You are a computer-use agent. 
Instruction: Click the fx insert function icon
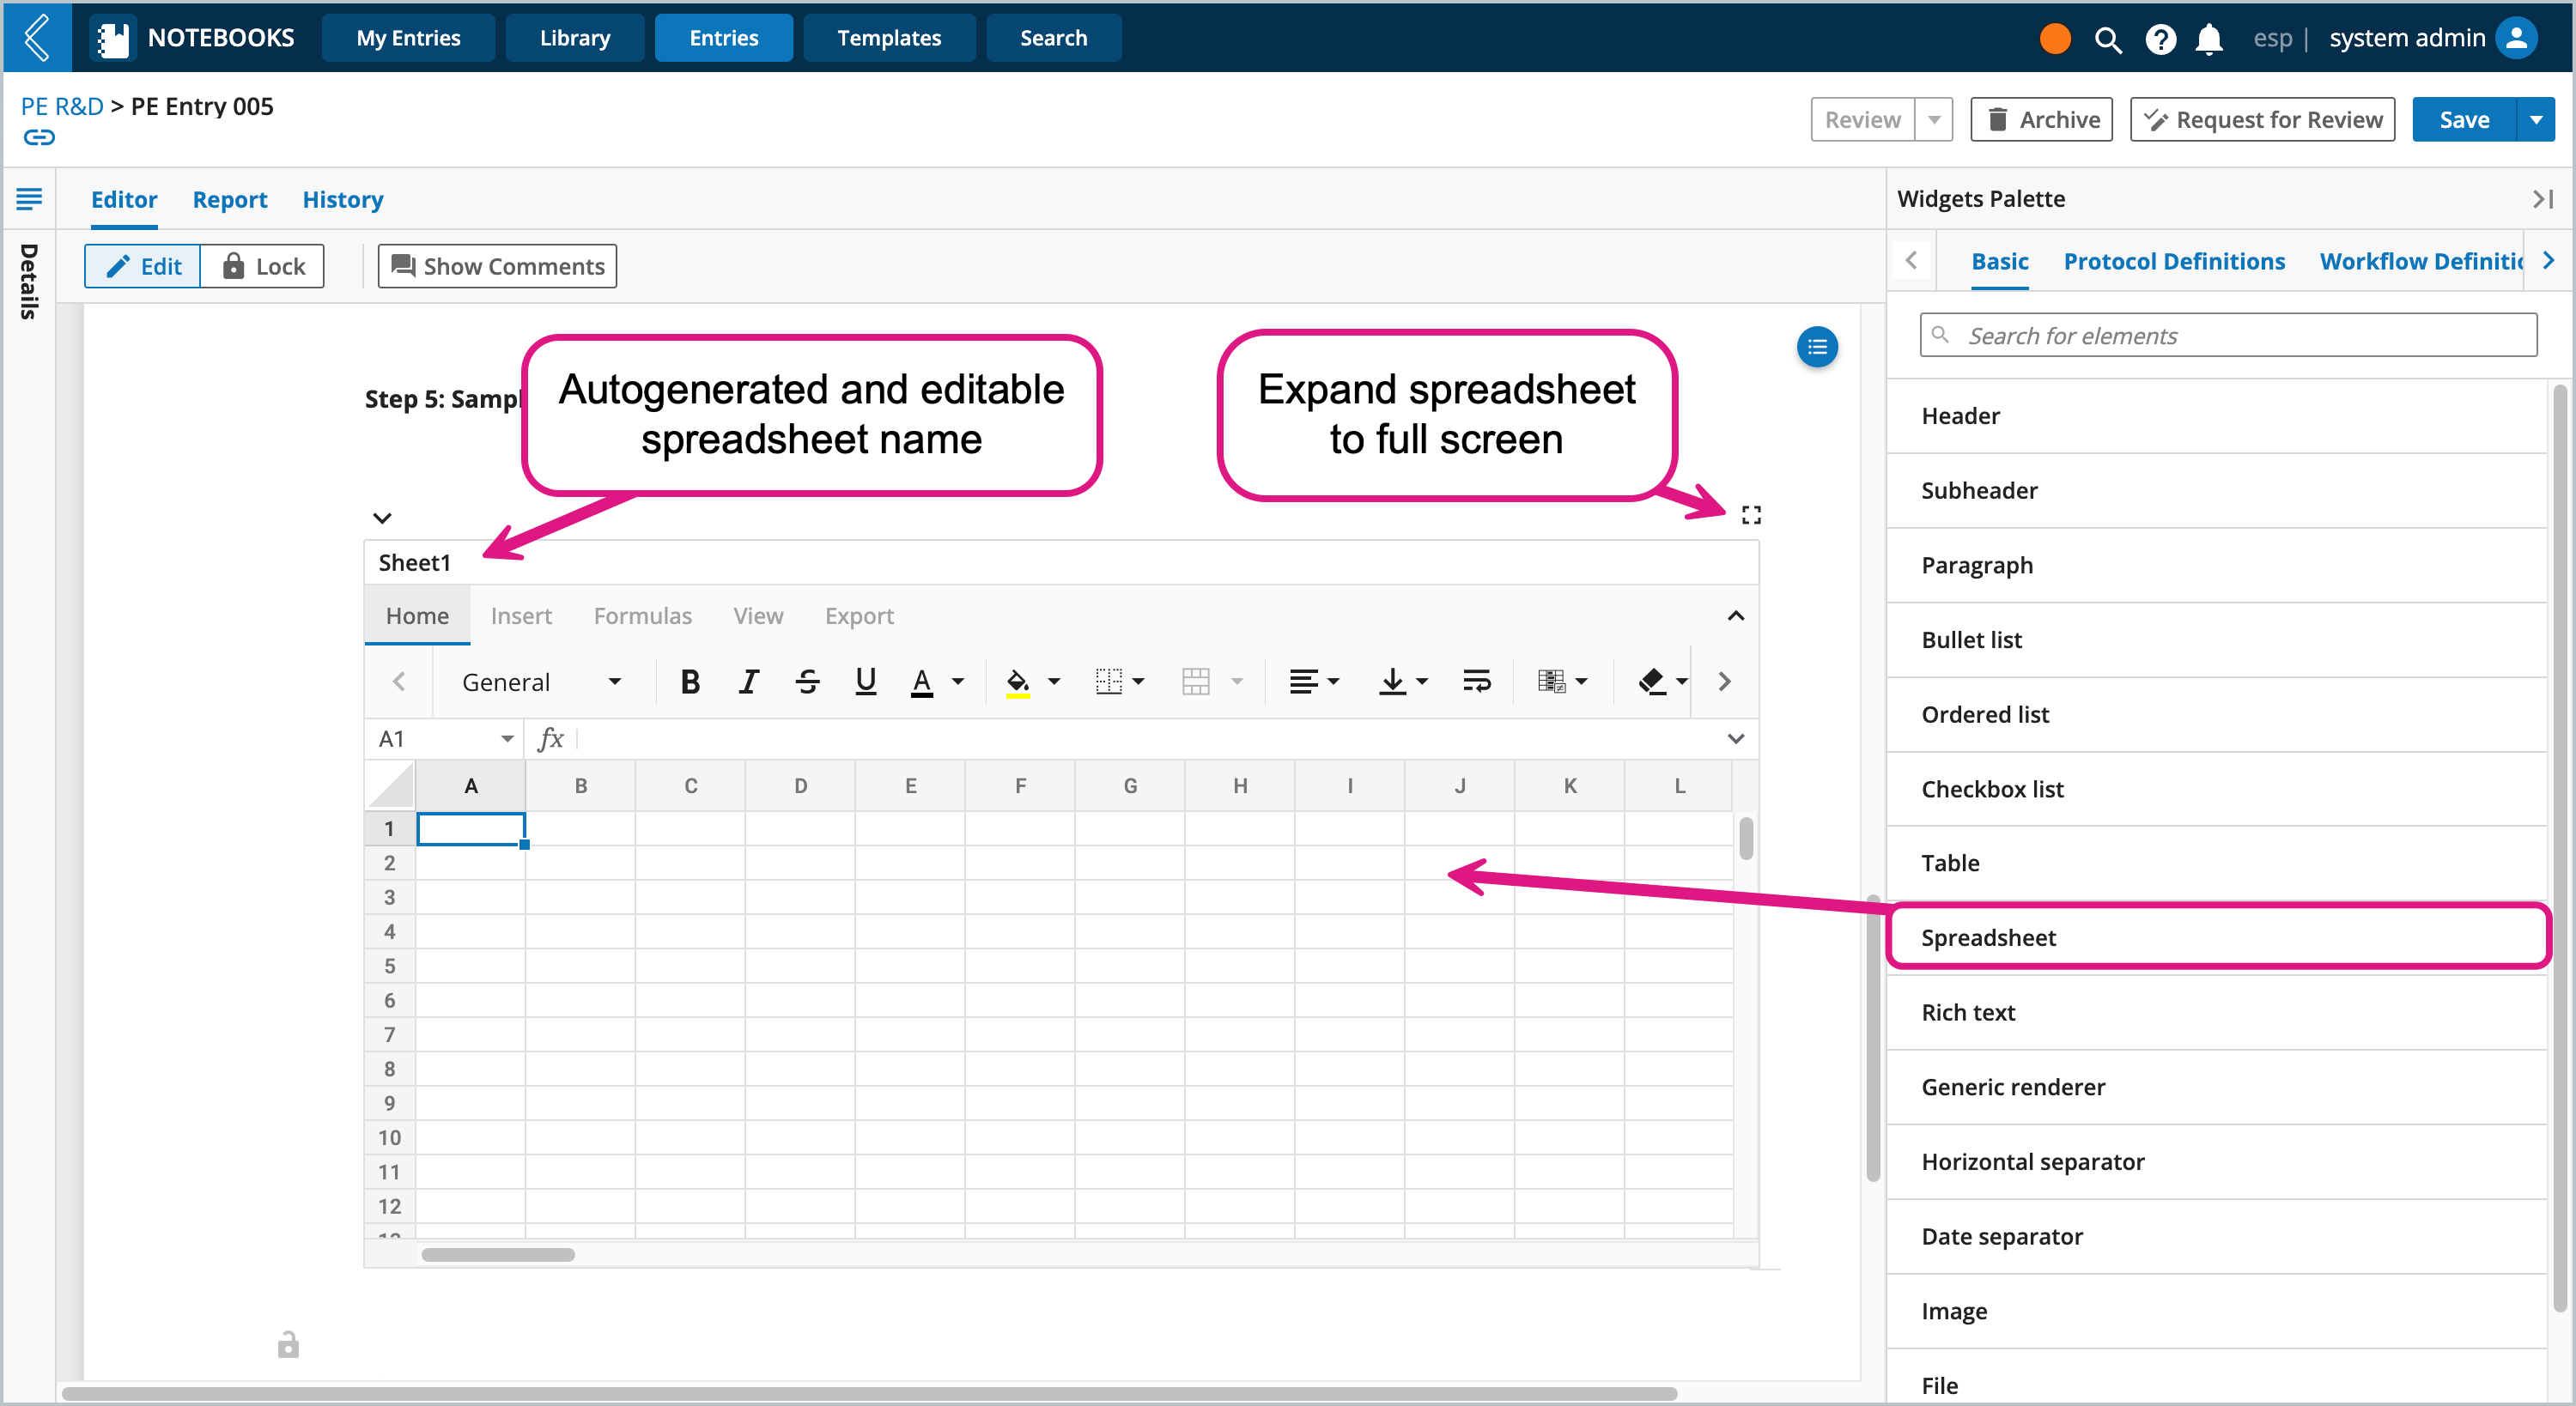(550, 739)
